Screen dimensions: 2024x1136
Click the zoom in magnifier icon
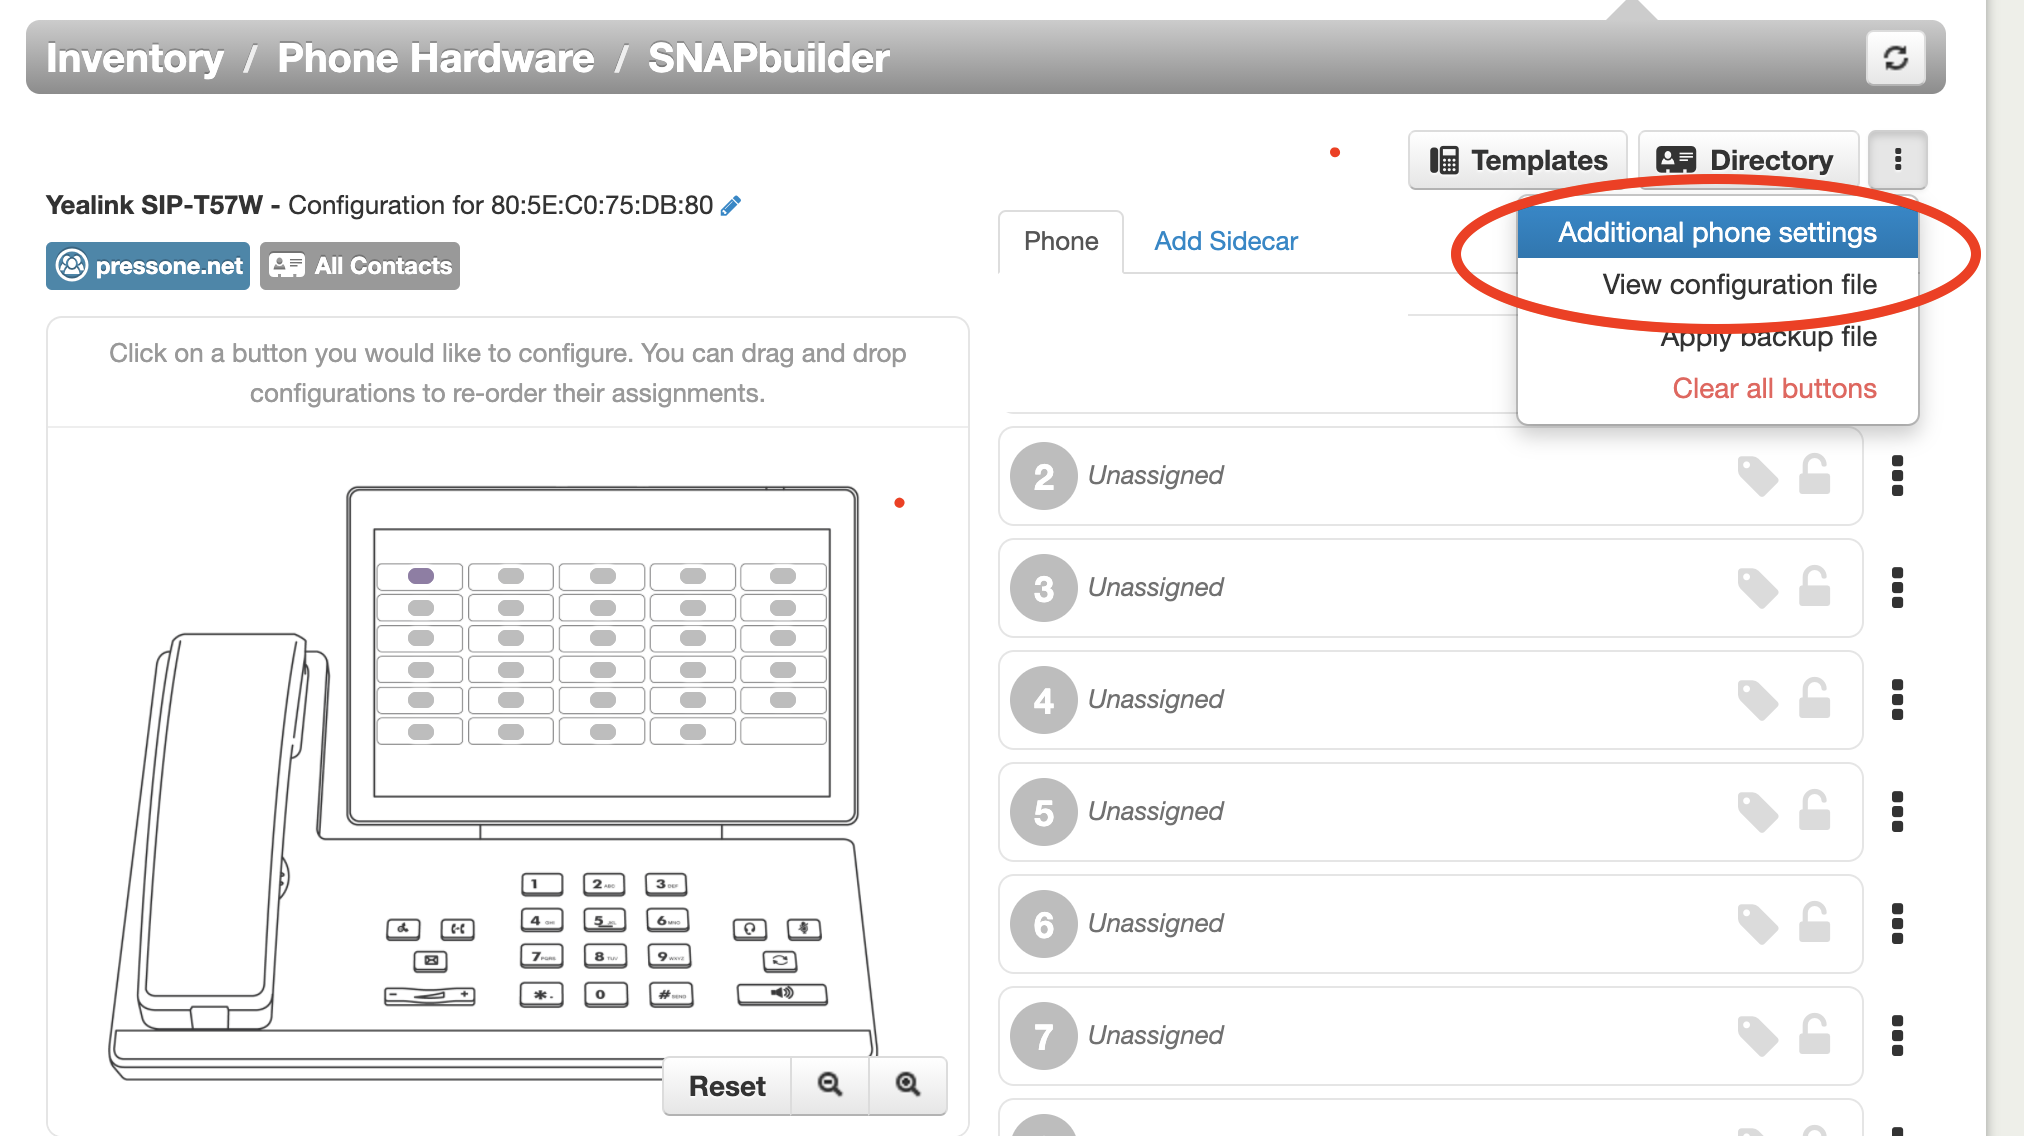tap(907, 1085)
